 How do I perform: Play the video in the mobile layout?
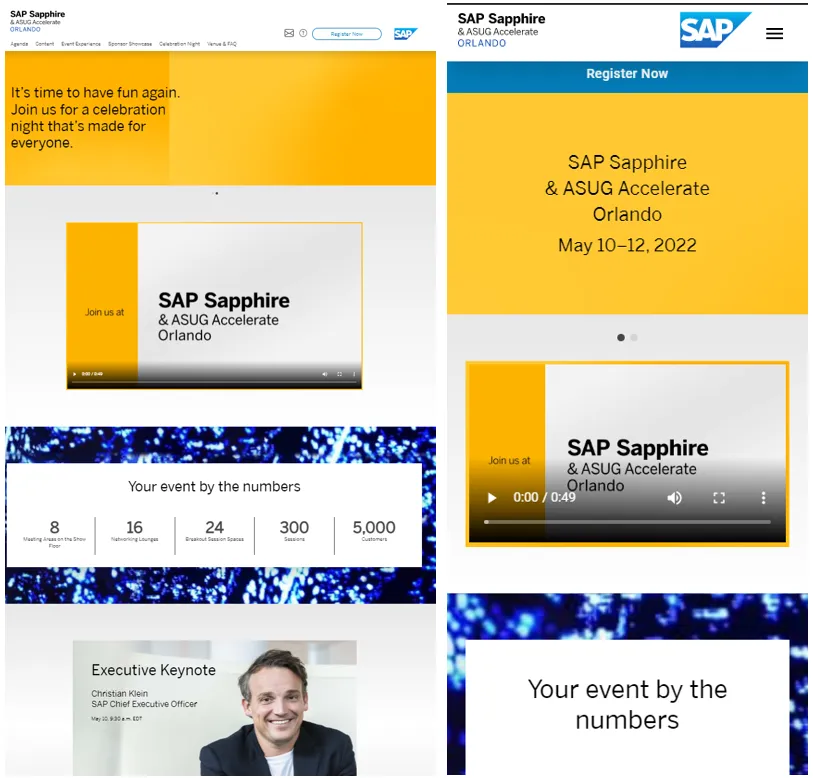tap(491, 498)
